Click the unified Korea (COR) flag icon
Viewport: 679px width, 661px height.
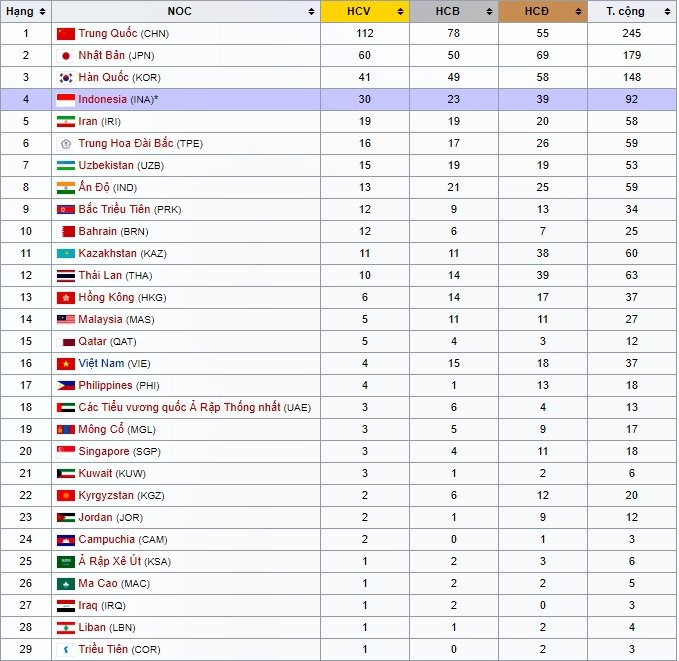click(x=66, y=650)
